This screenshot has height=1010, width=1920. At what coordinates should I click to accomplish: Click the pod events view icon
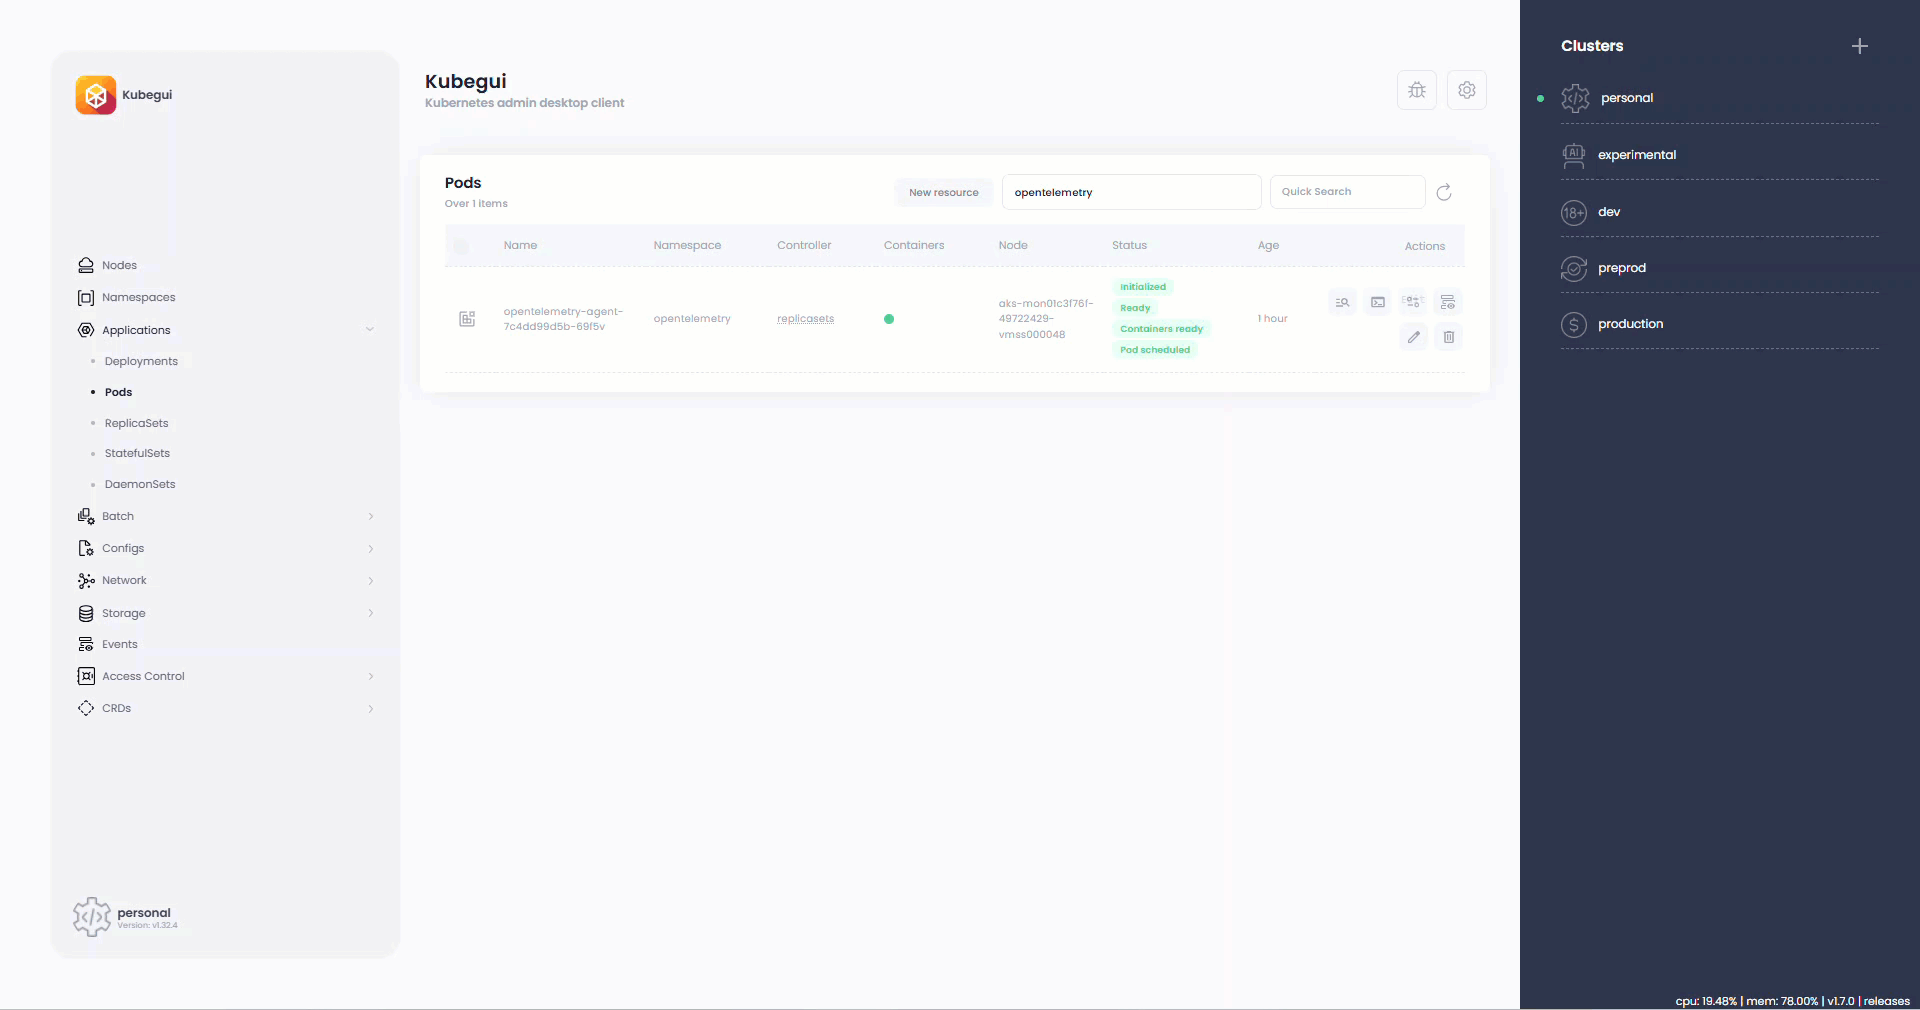pyautogui.click(x=1448, y=302)
